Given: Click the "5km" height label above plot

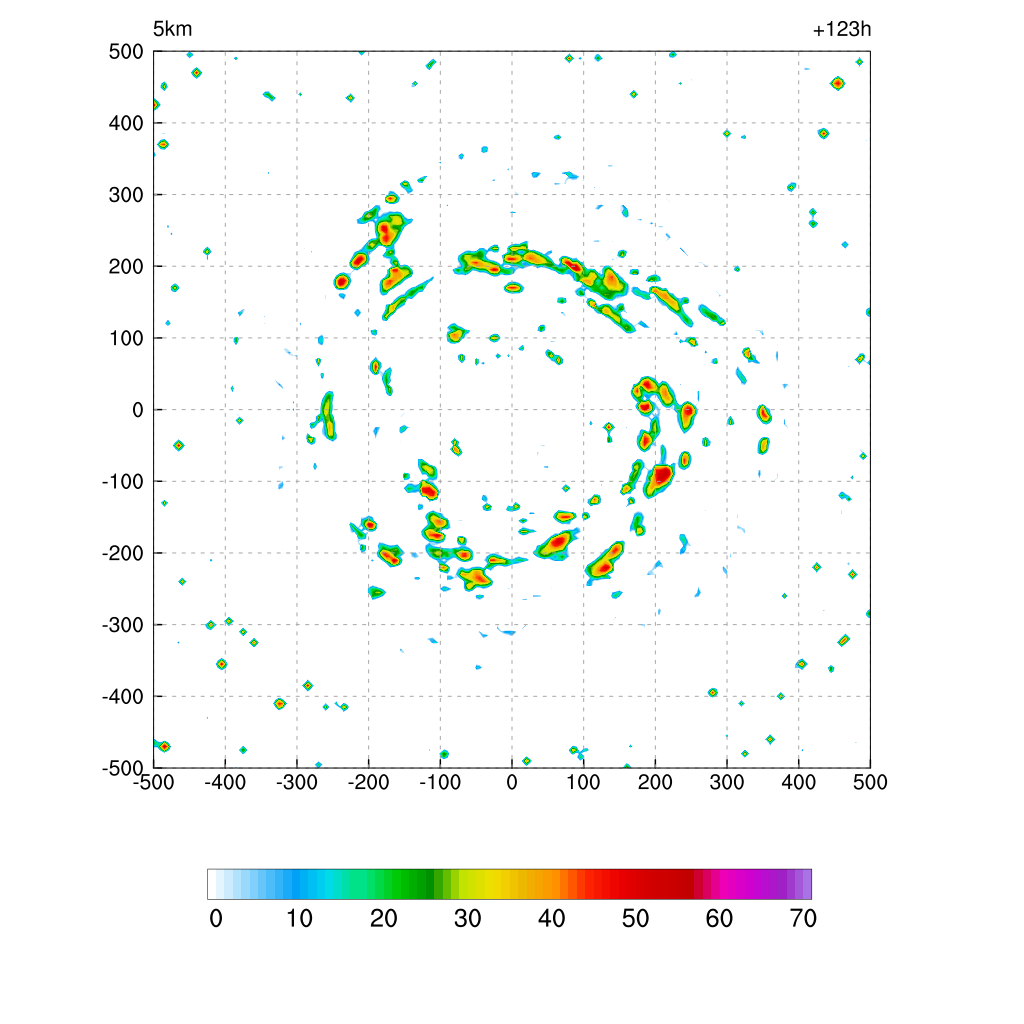Looking at the screenshot, I should [x=172, y=29].
